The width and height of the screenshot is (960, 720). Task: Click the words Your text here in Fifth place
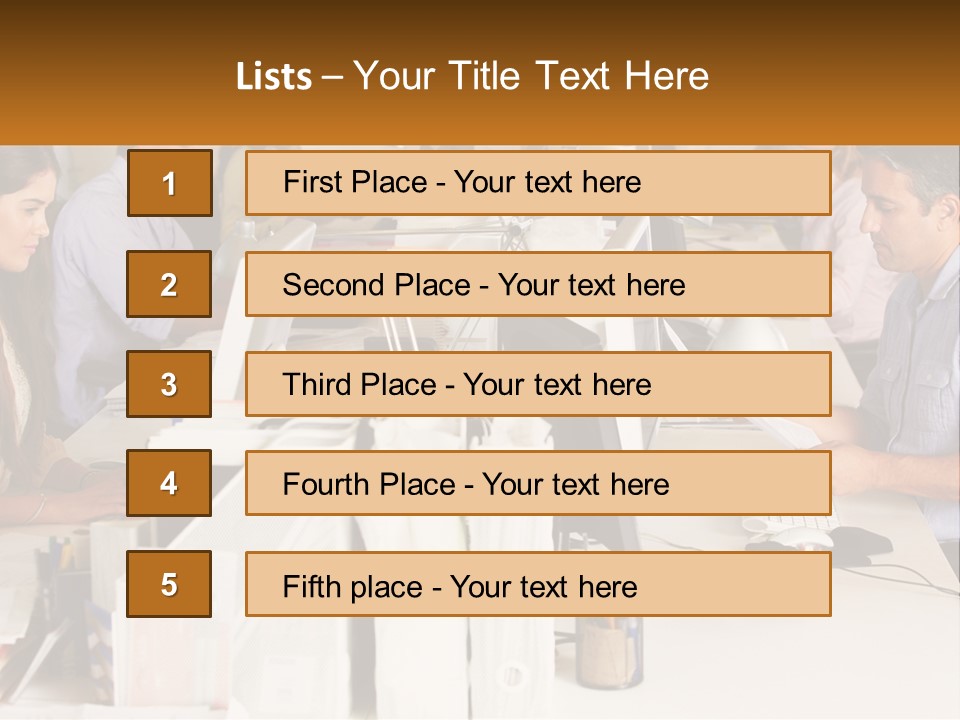[x=544, y=587]
